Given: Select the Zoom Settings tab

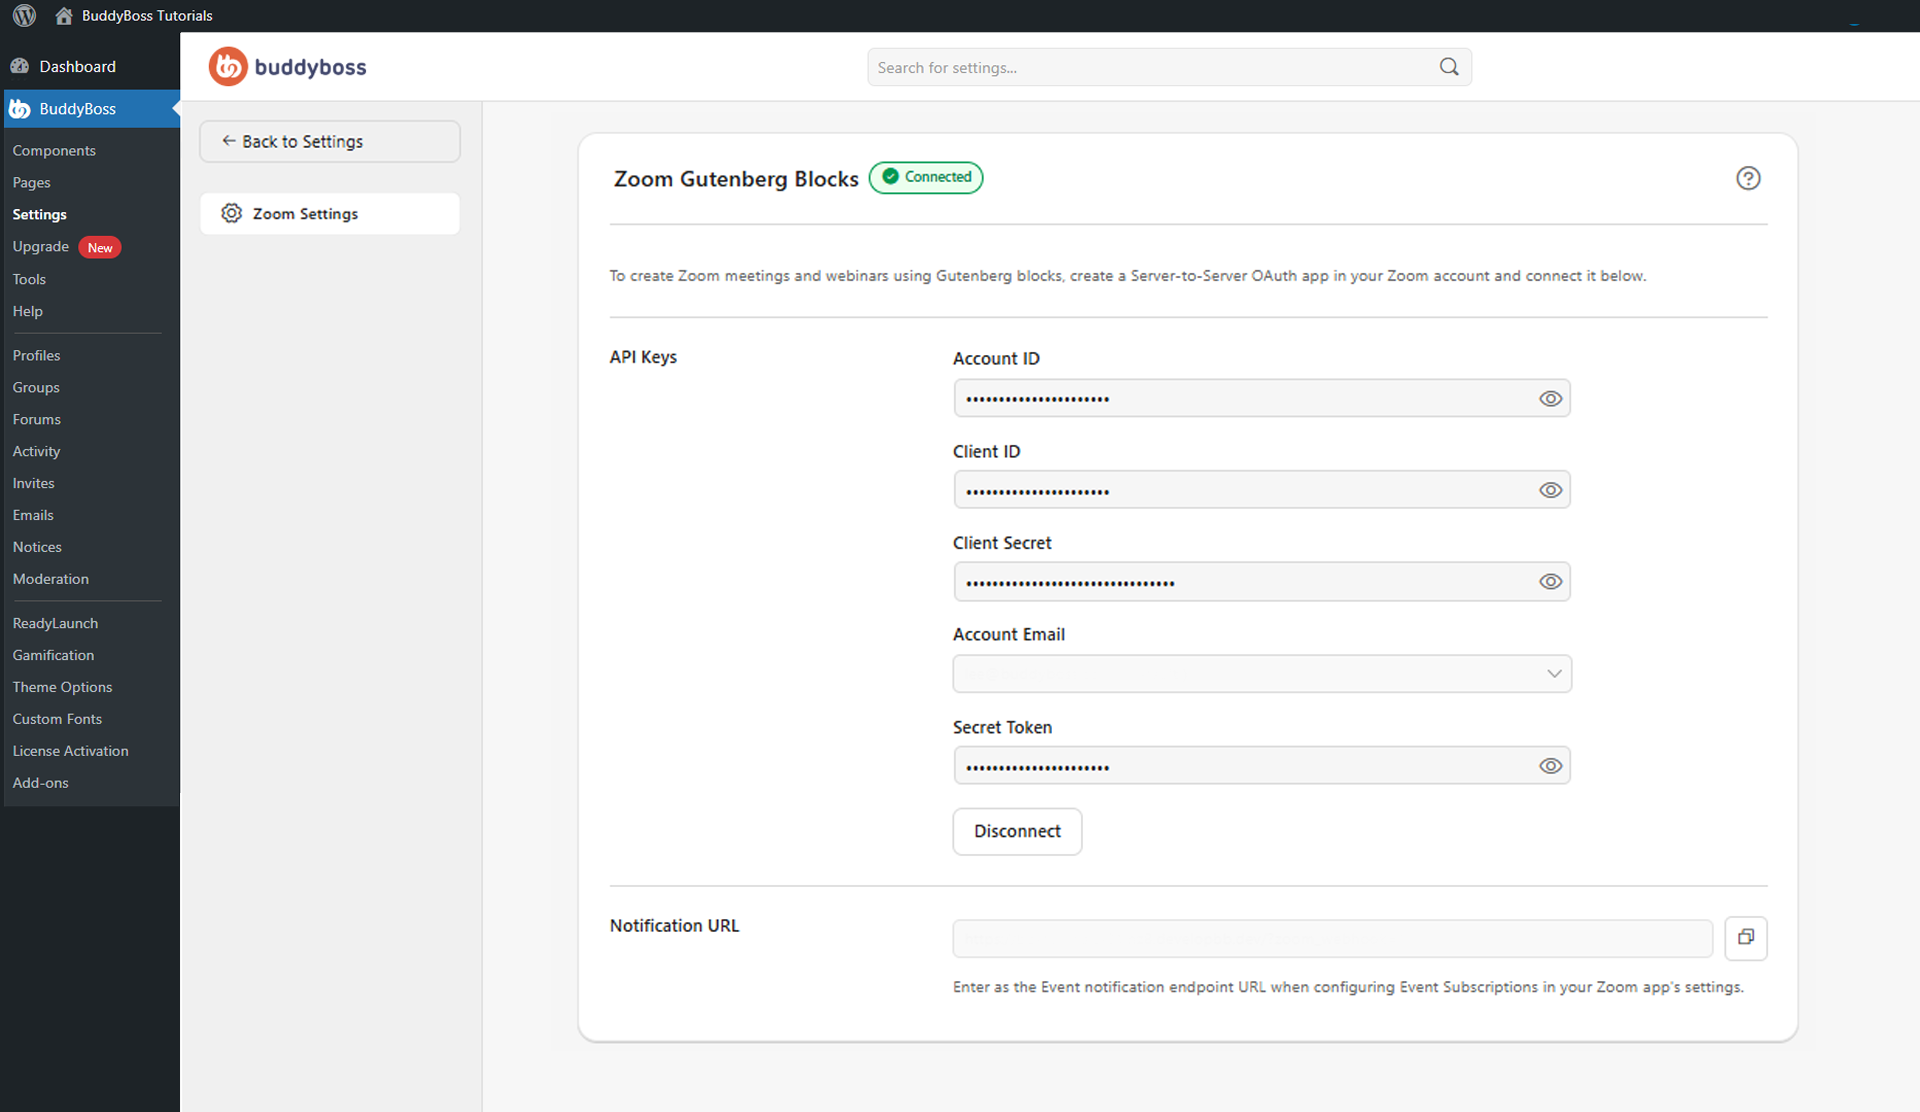Looking at the screenshot, I should point(330,214).
